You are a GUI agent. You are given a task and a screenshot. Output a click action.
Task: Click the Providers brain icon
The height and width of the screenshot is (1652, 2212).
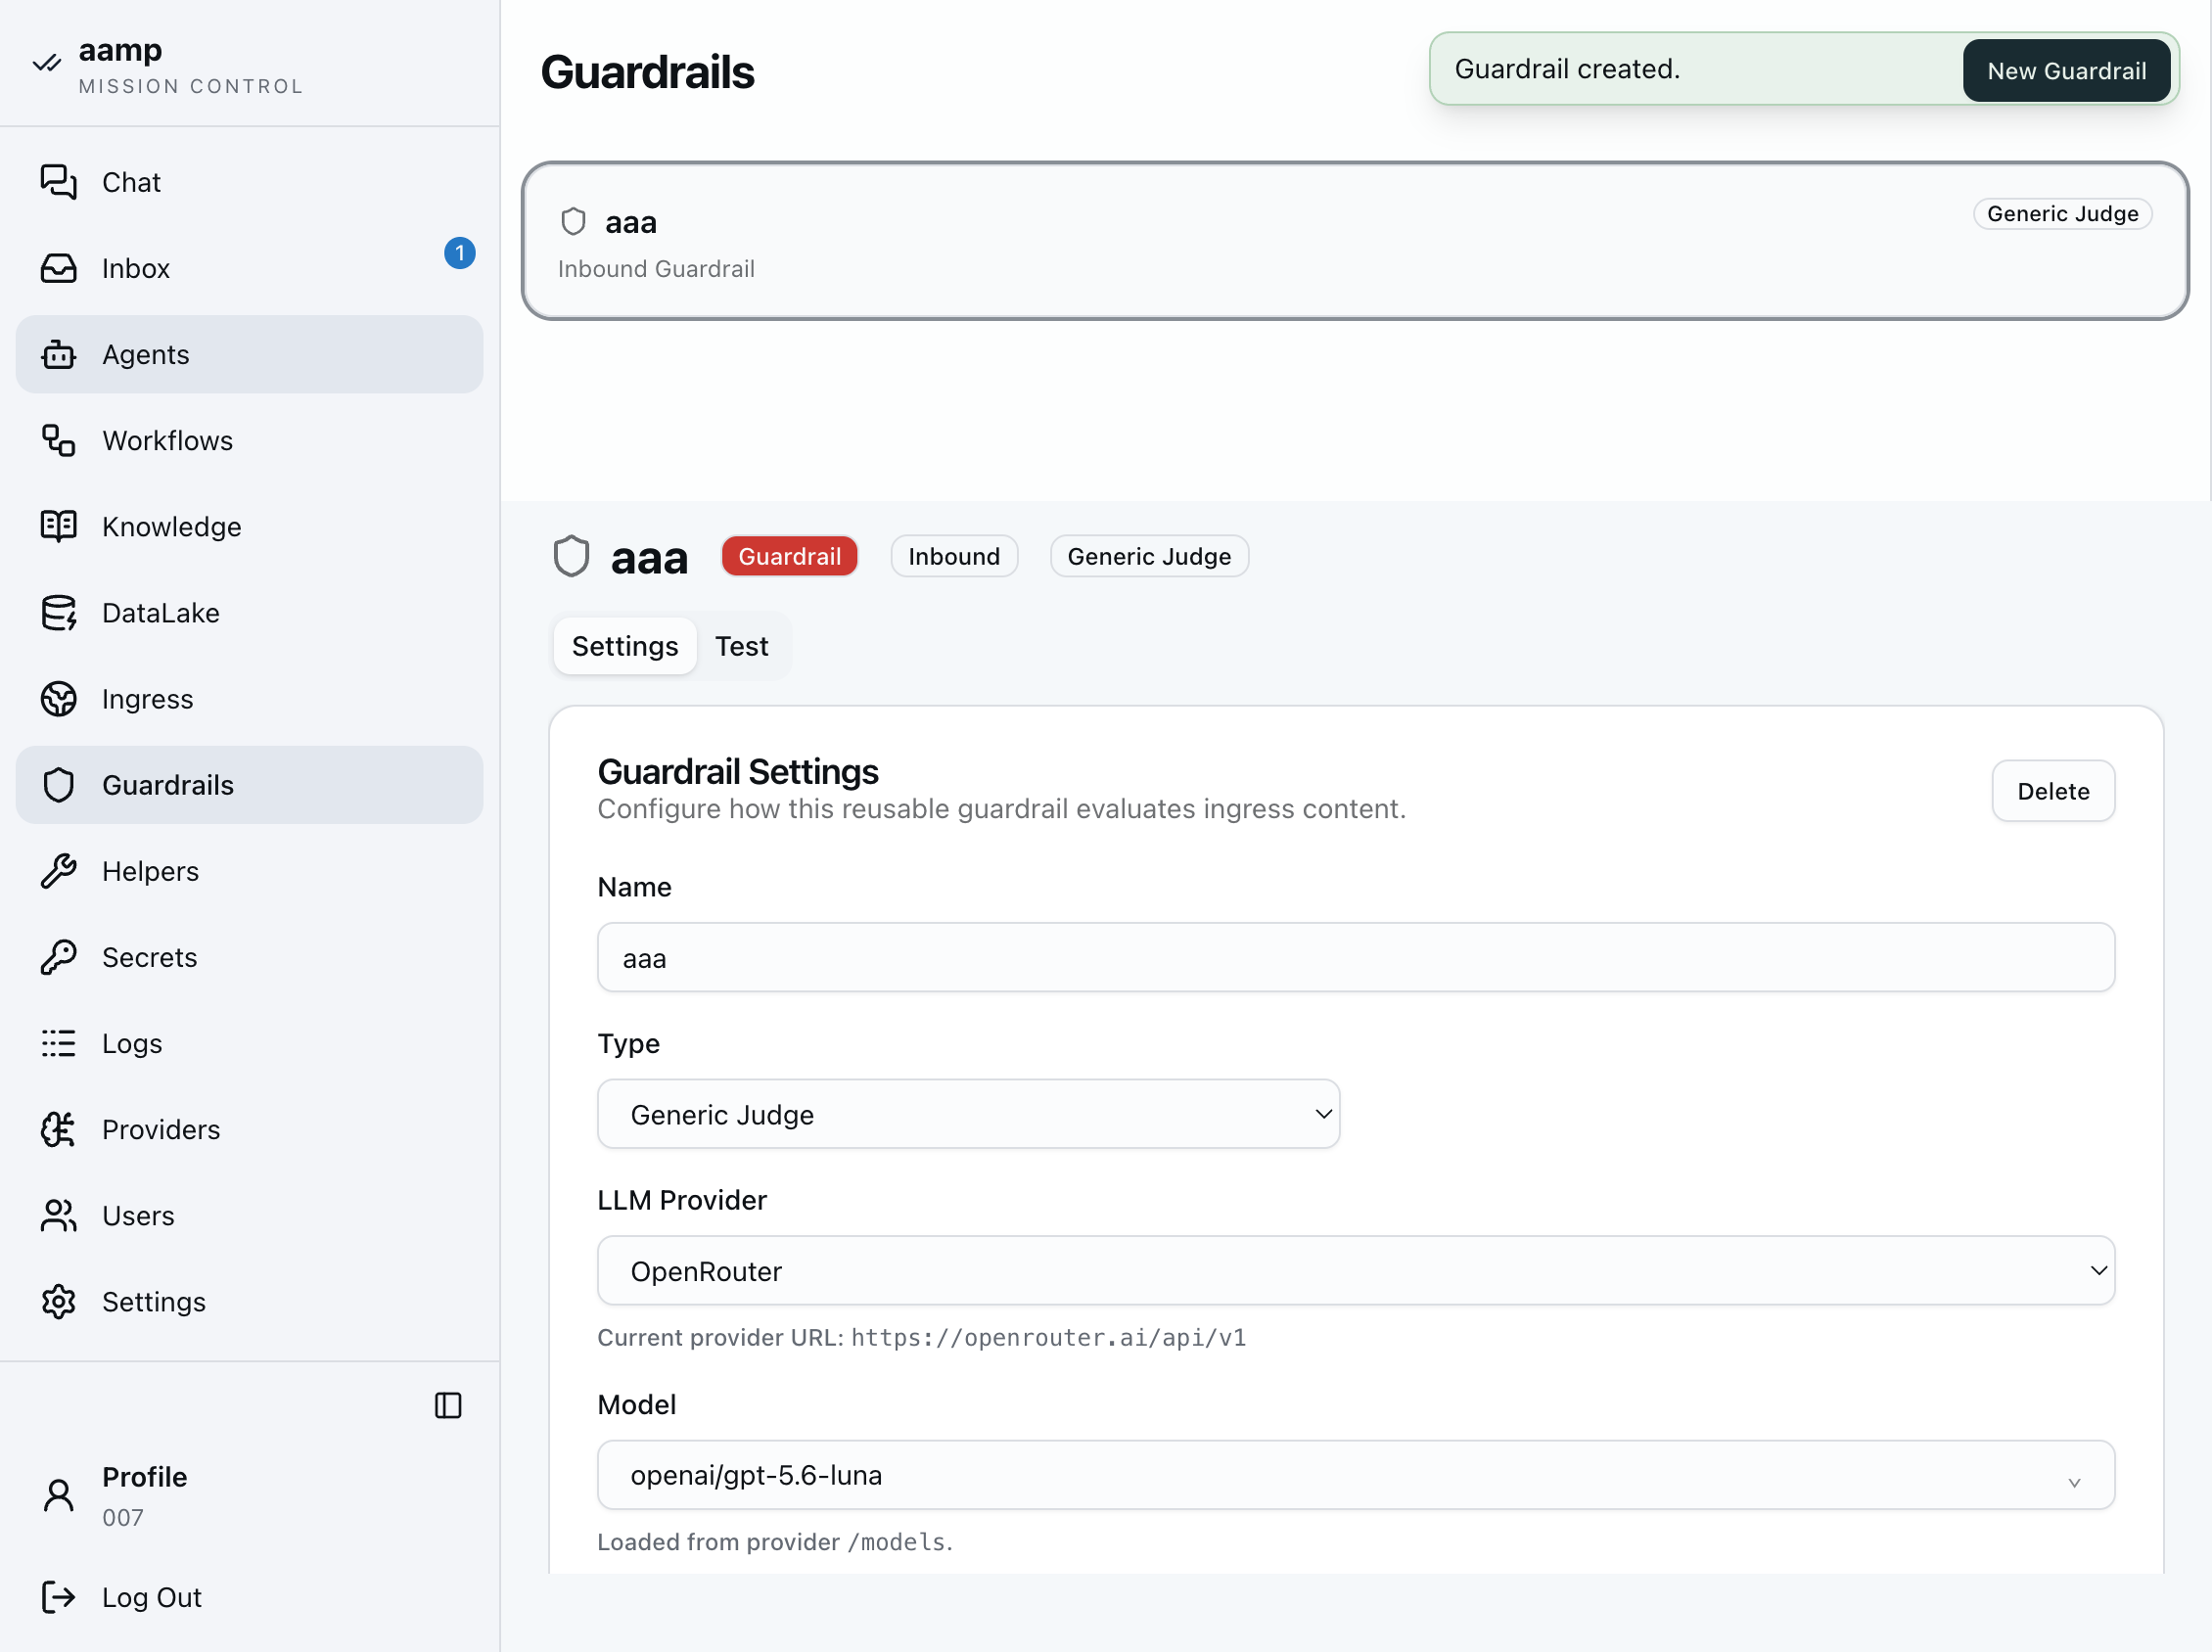click(x=58, y=1128)
